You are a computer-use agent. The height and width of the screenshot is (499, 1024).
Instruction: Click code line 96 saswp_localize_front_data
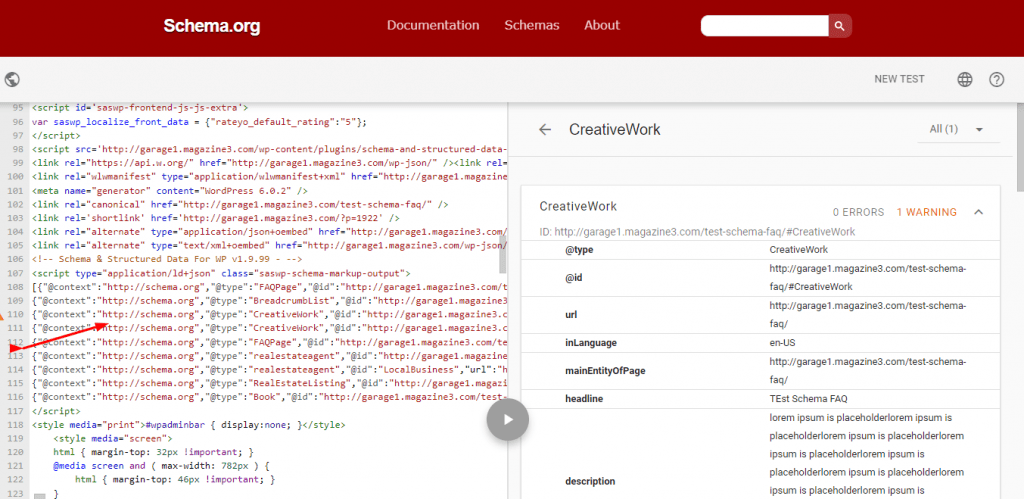point(199,122)
